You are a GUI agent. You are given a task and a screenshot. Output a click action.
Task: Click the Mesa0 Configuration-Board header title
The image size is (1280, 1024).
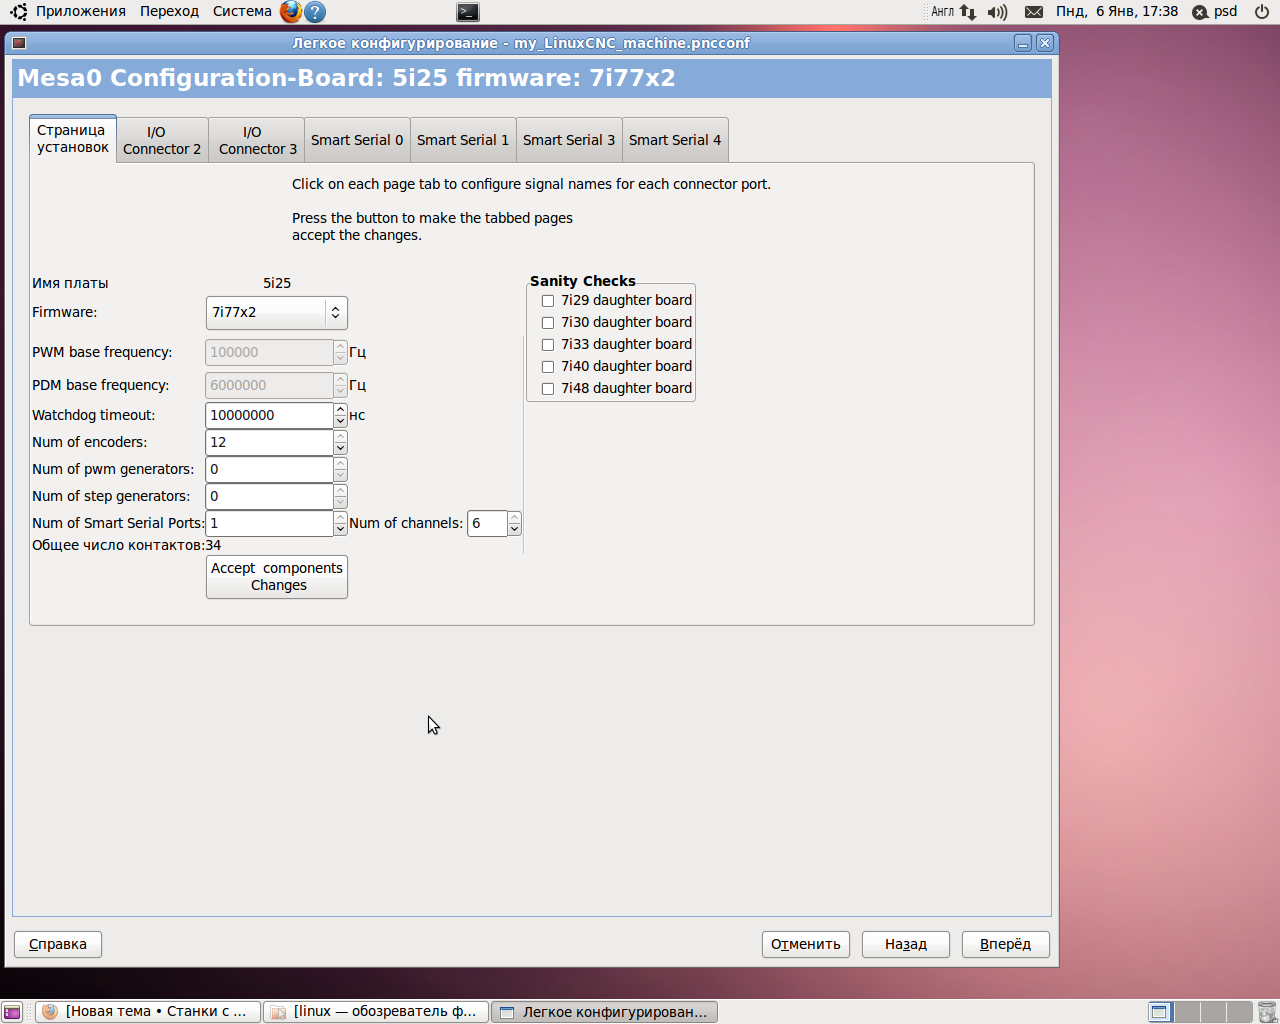click(x=347, y=78)
